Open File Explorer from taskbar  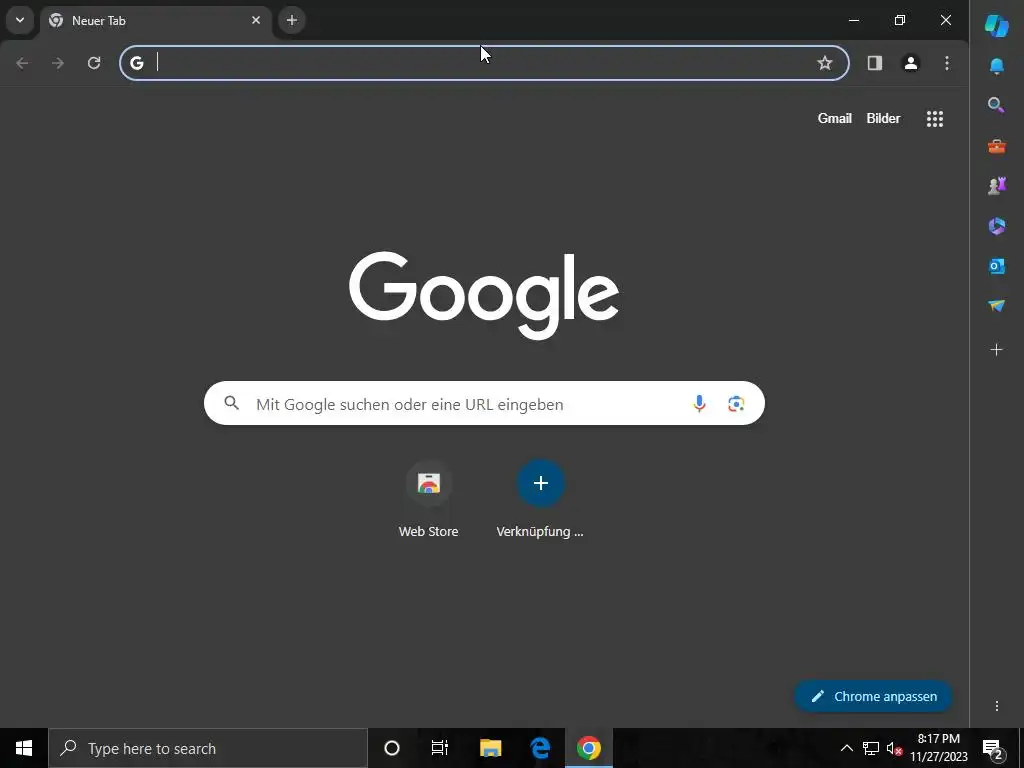click(x=490, y=748)
